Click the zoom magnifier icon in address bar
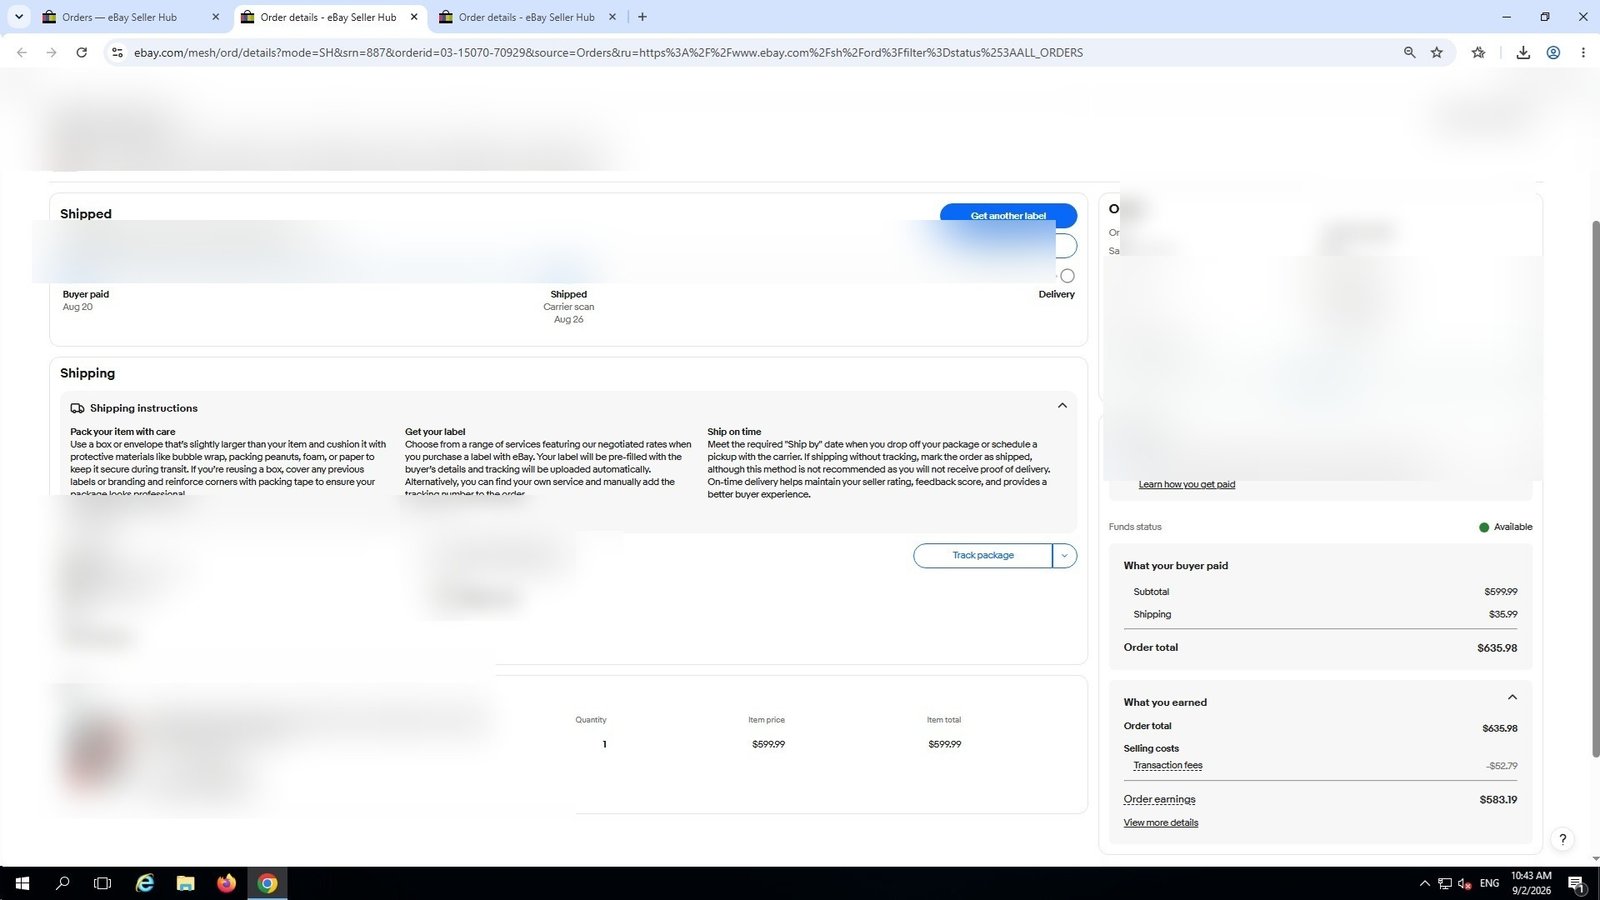This screenshot has width=1600, height=900. 1409,52
